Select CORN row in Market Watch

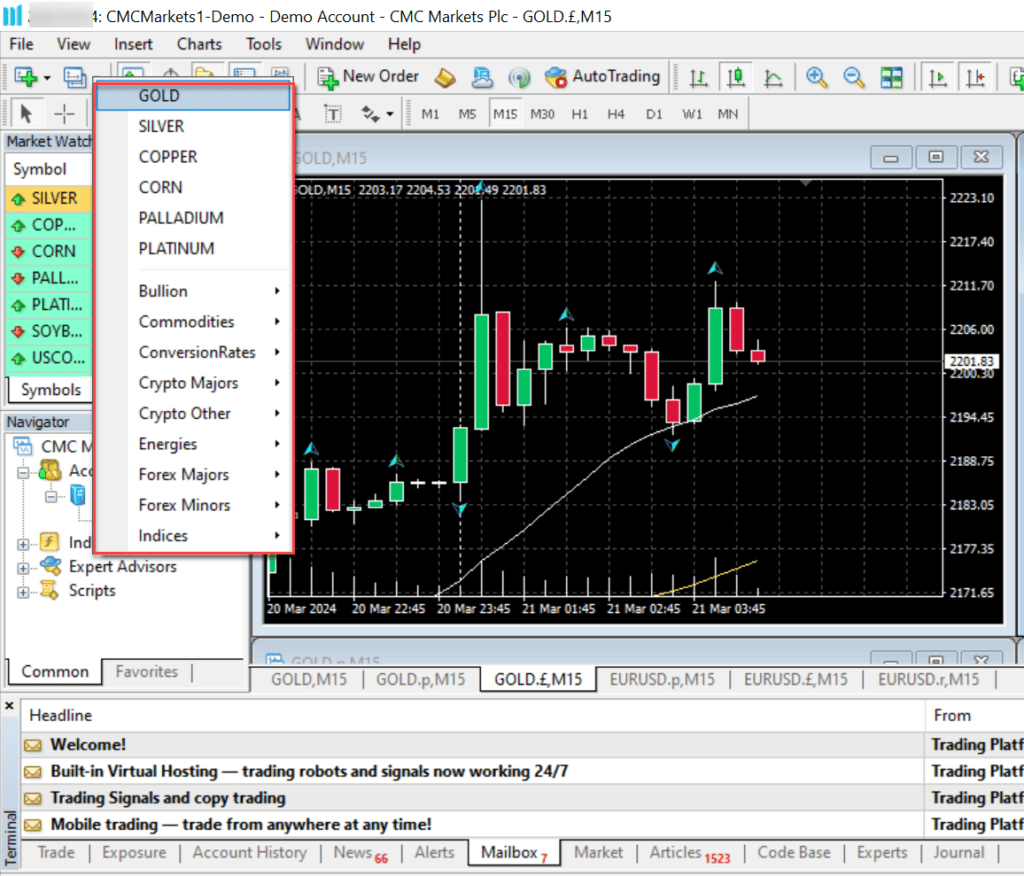[48, 251]
